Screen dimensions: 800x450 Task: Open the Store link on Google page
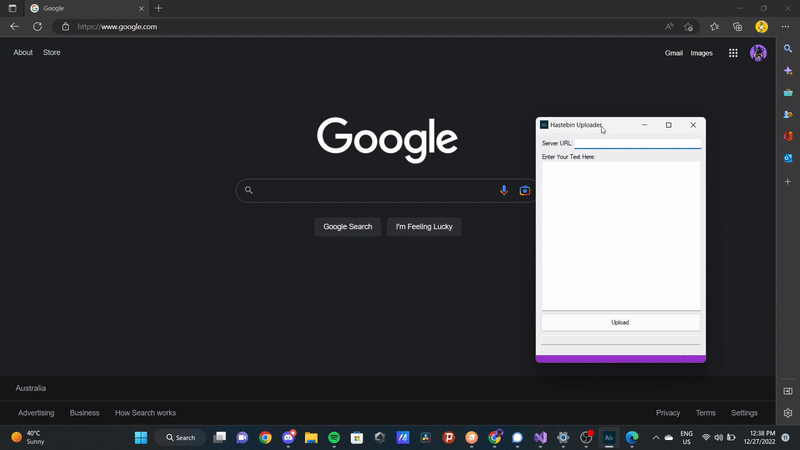click(52, 53)
